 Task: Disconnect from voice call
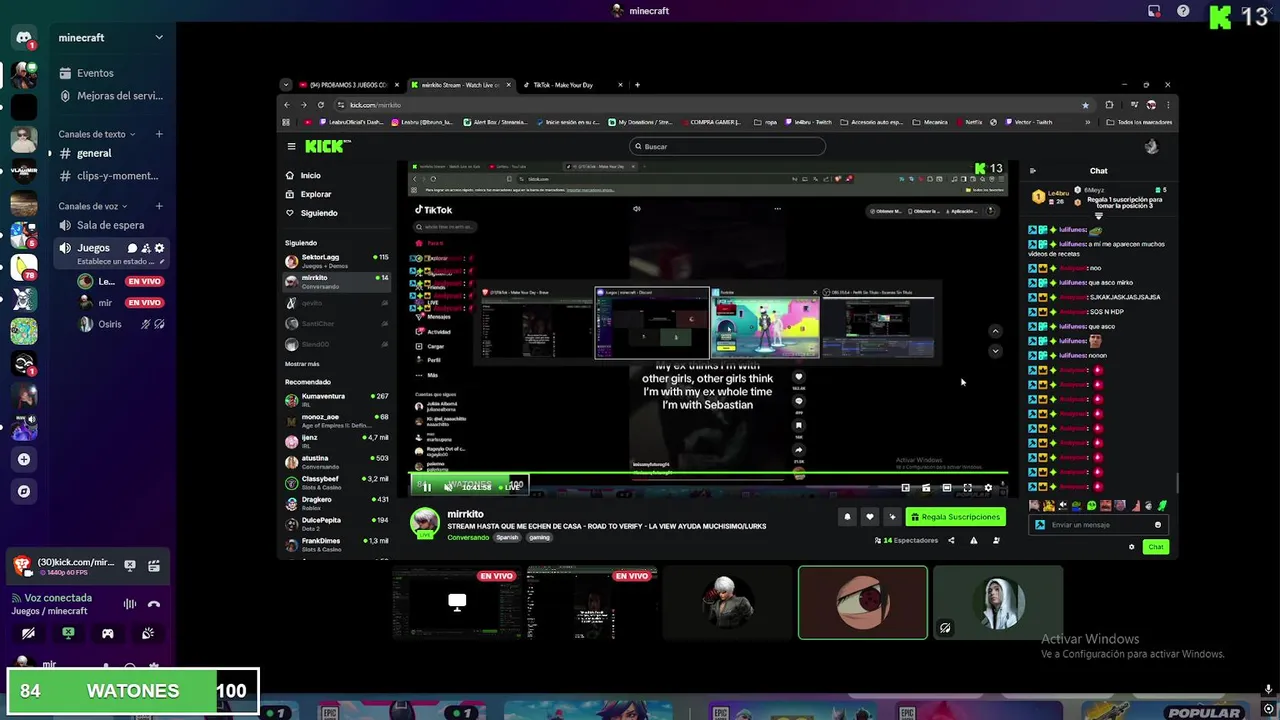[154, 604]
